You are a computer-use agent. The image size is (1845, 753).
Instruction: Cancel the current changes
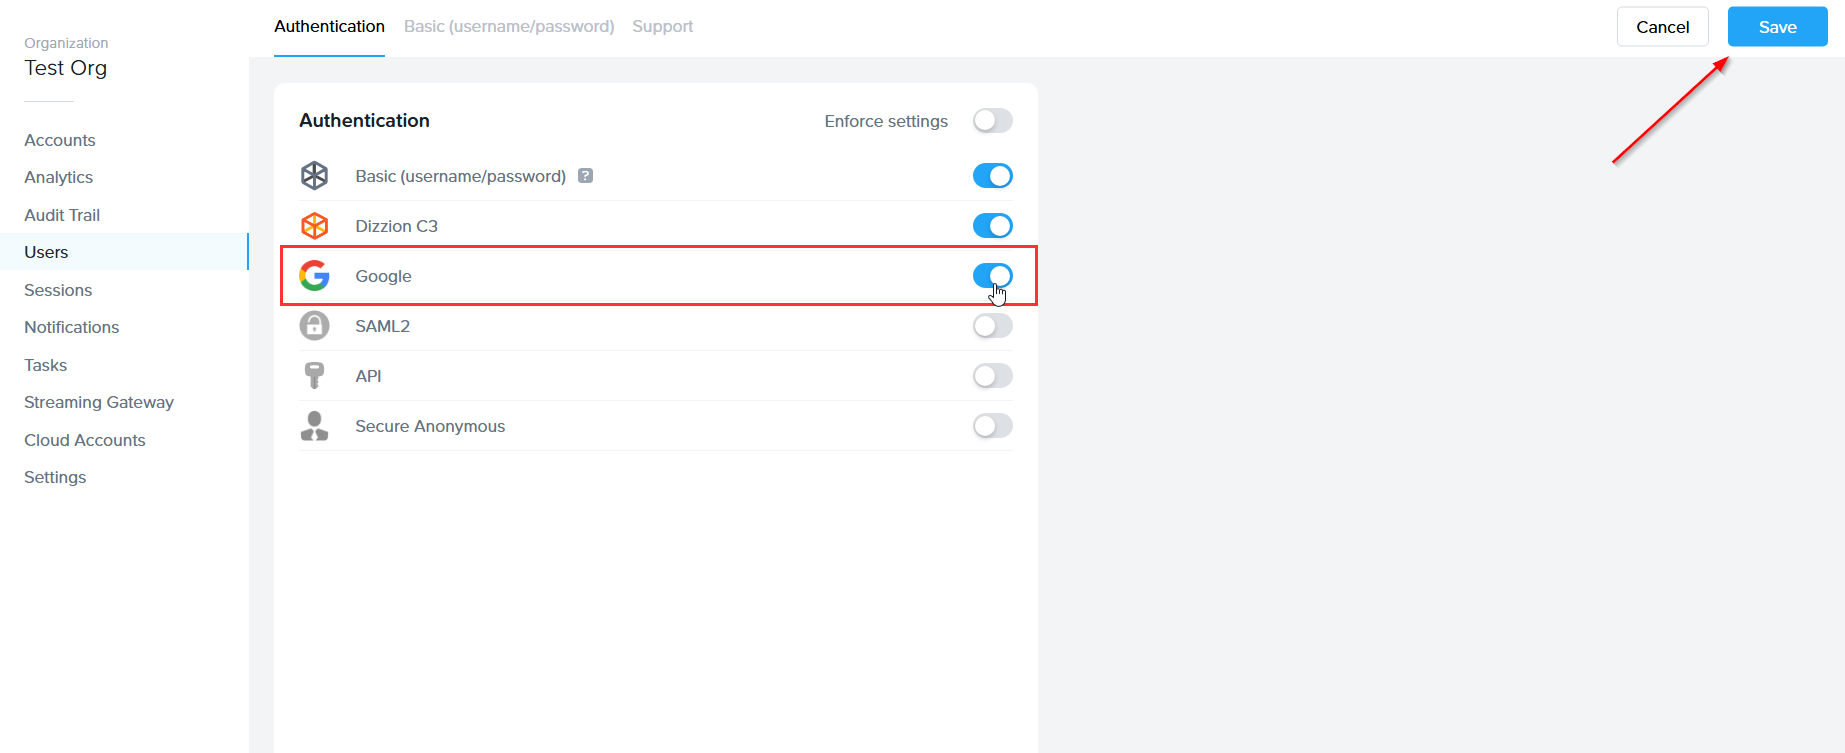pyautogui.click(x=1662, y=26)
